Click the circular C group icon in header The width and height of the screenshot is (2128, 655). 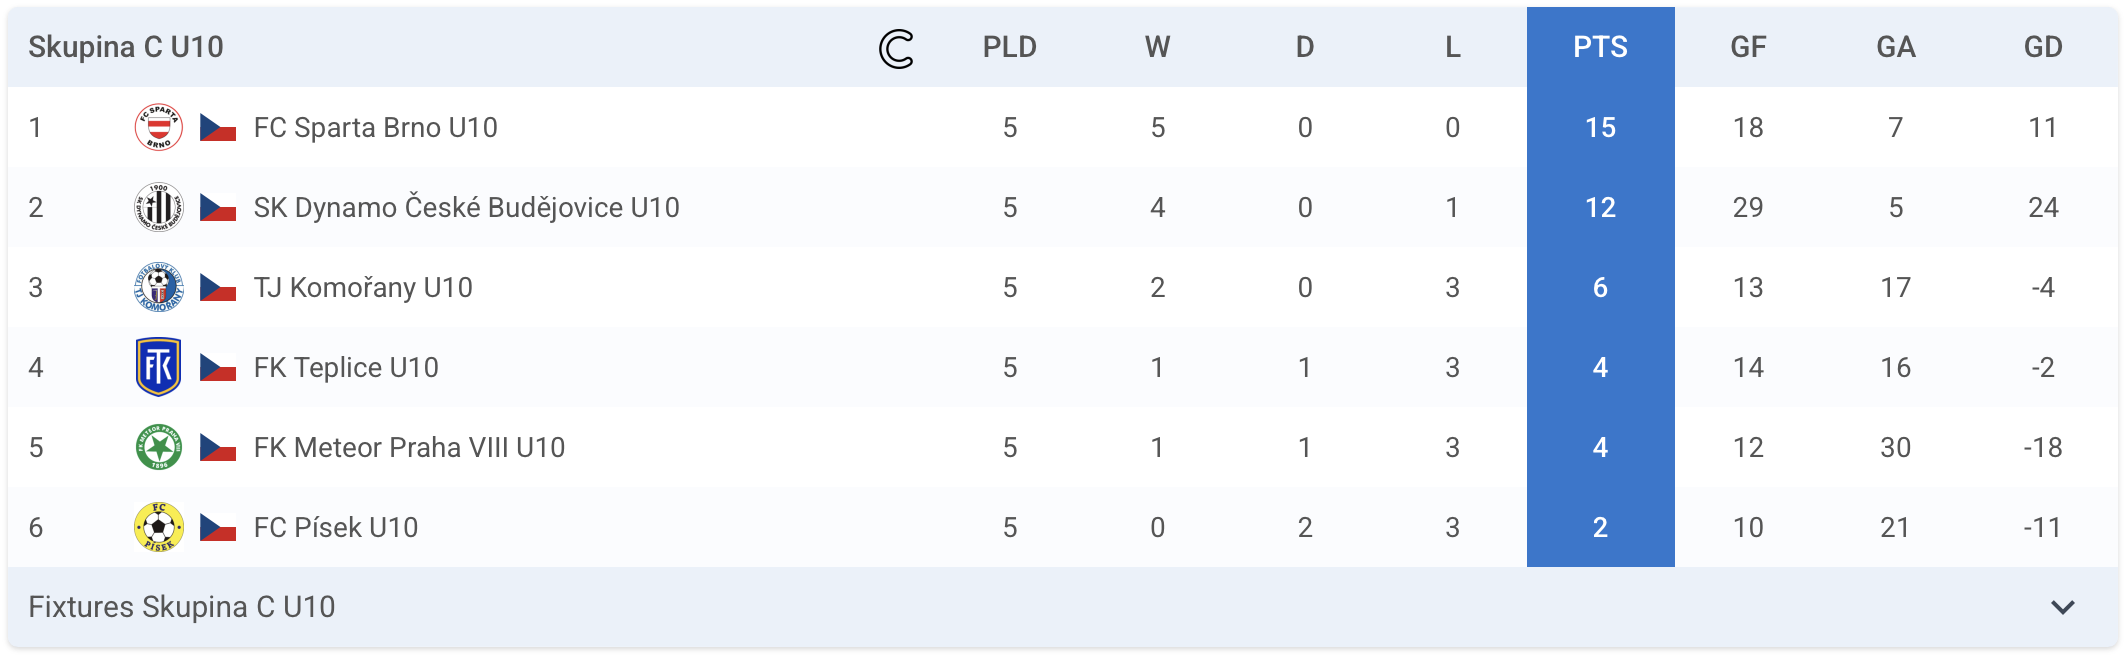tap(896, 48)
